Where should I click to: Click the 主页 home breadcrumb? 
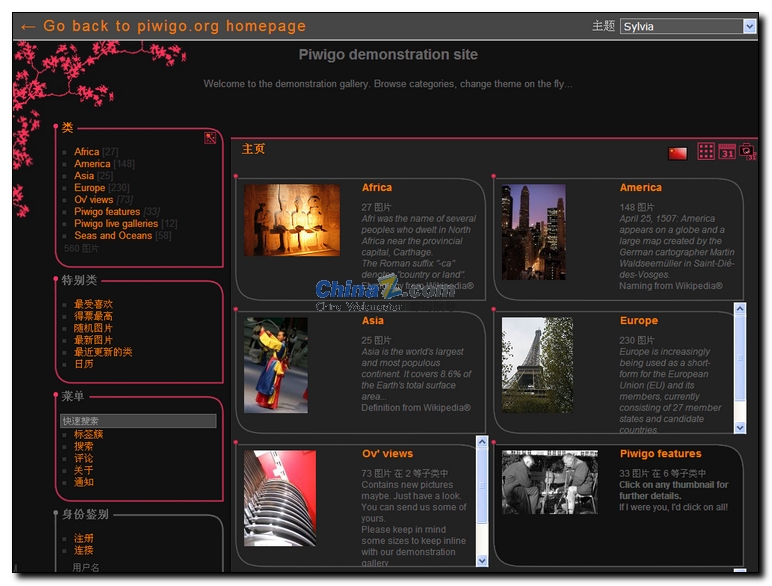(x=253, y=149)
